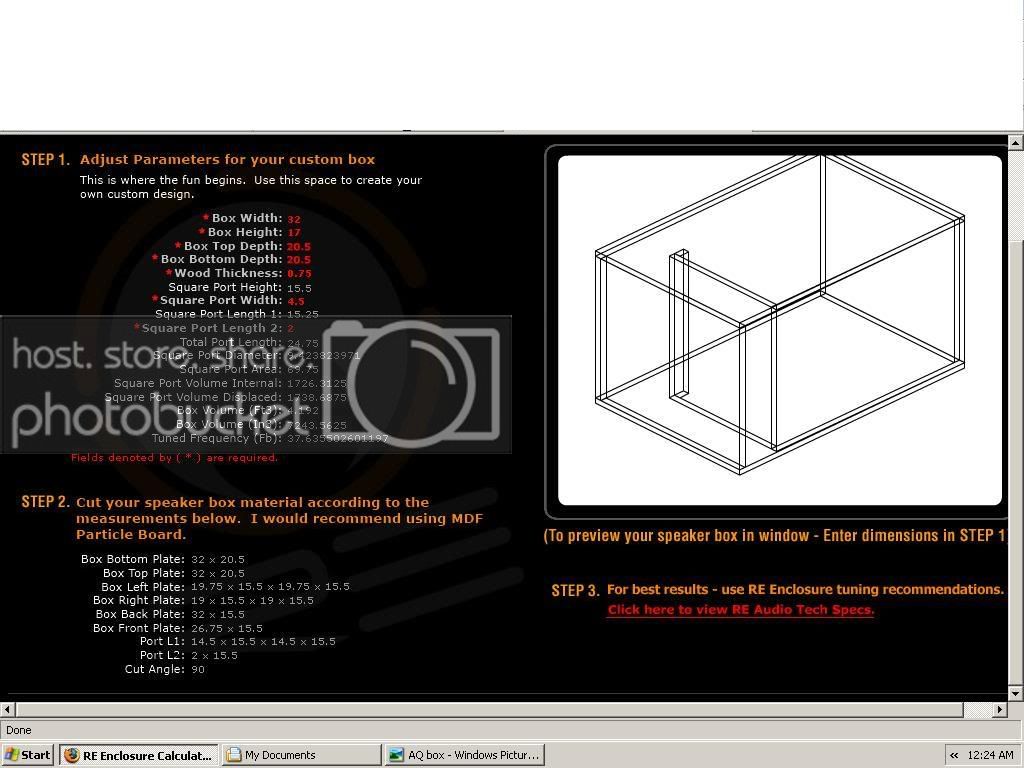Click horizontal scrollbar left arrow

point(7,709)
